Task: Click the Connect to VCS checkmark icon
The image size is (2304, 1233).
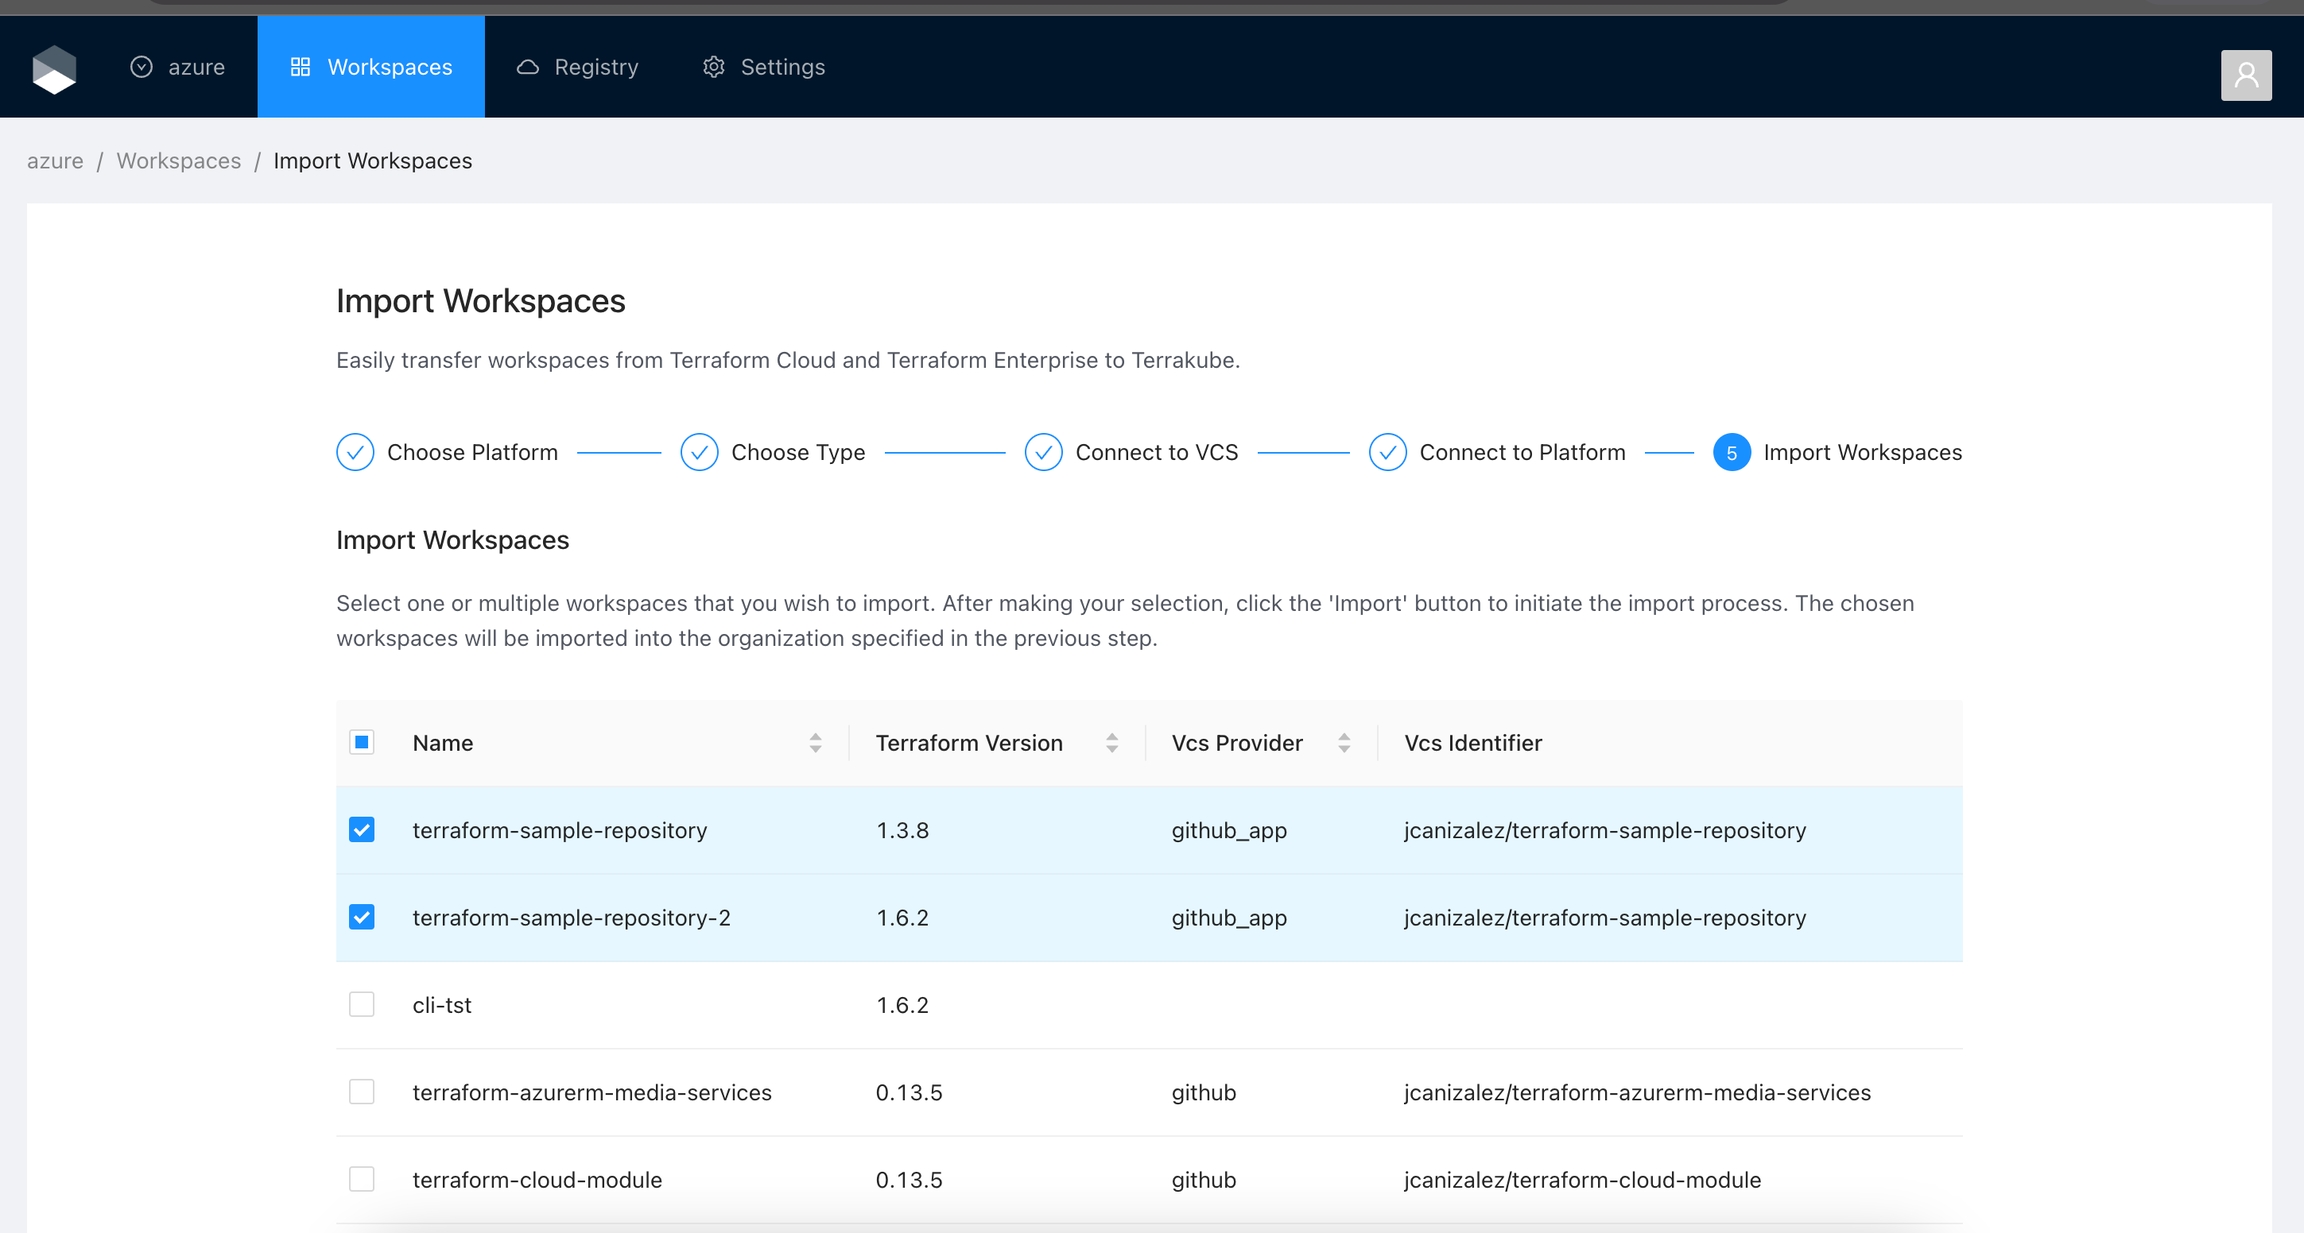Action: pos(1043,452)
